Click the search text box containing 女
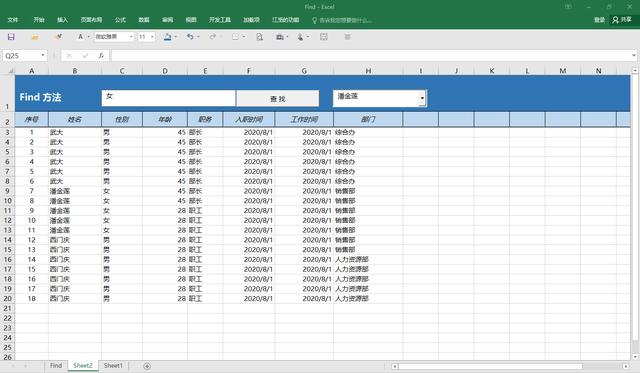 (x=168, y=98)
